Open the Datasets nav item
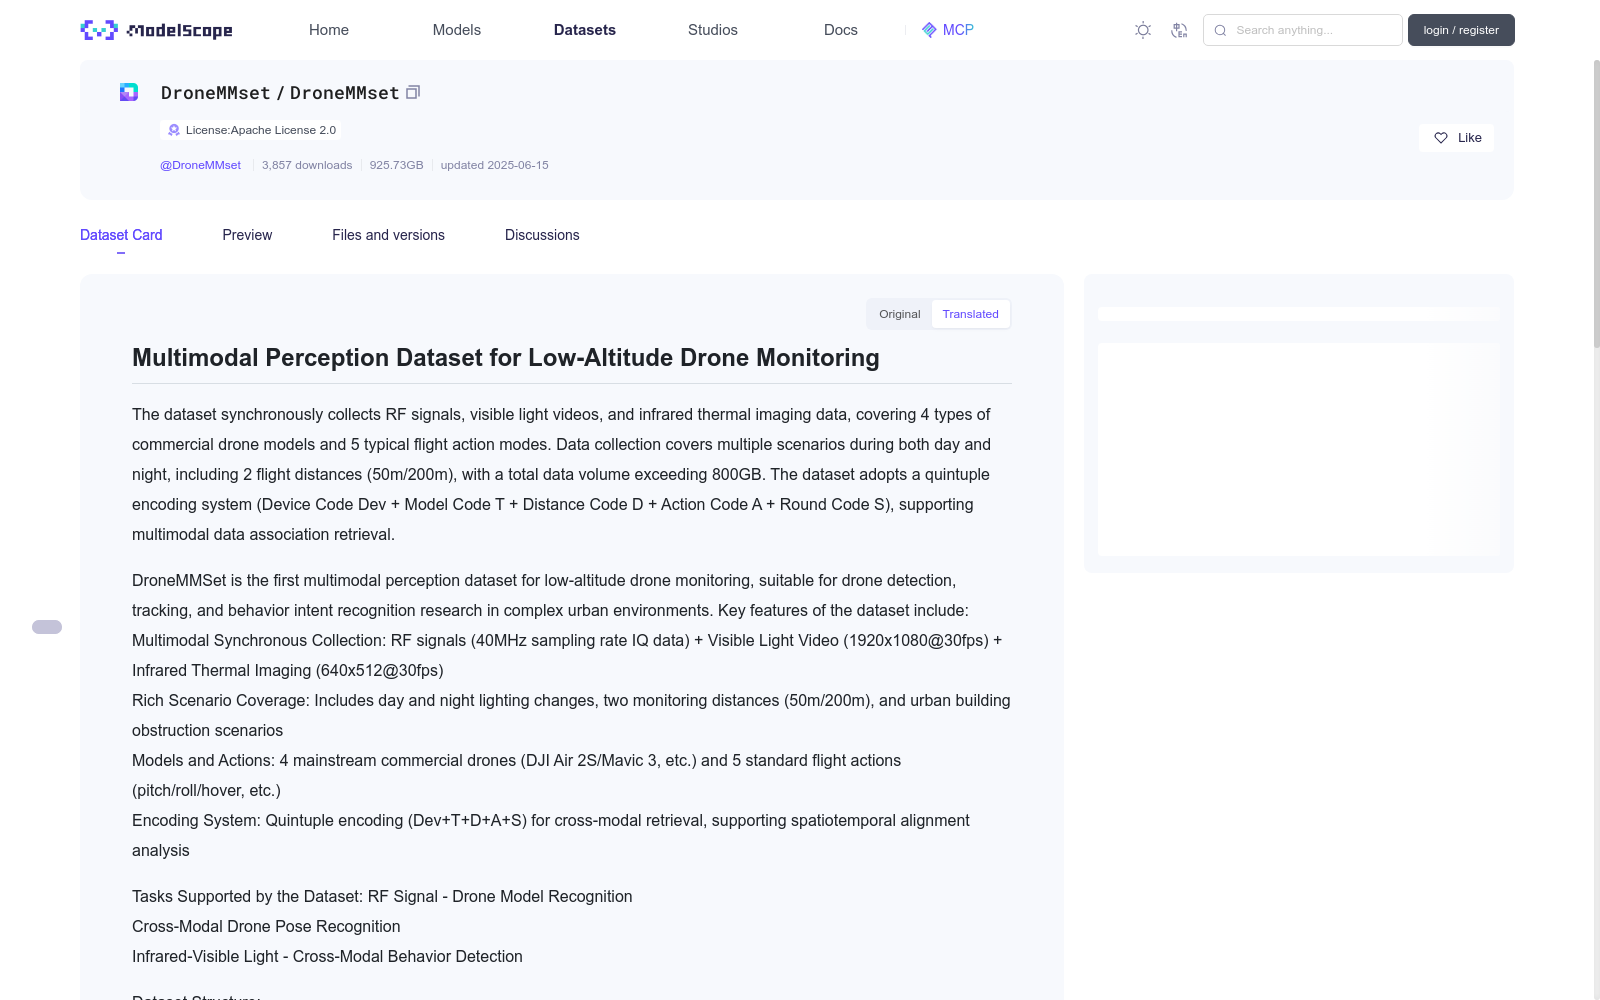Screen dimensions: 1600x1000 click(585, 30)
